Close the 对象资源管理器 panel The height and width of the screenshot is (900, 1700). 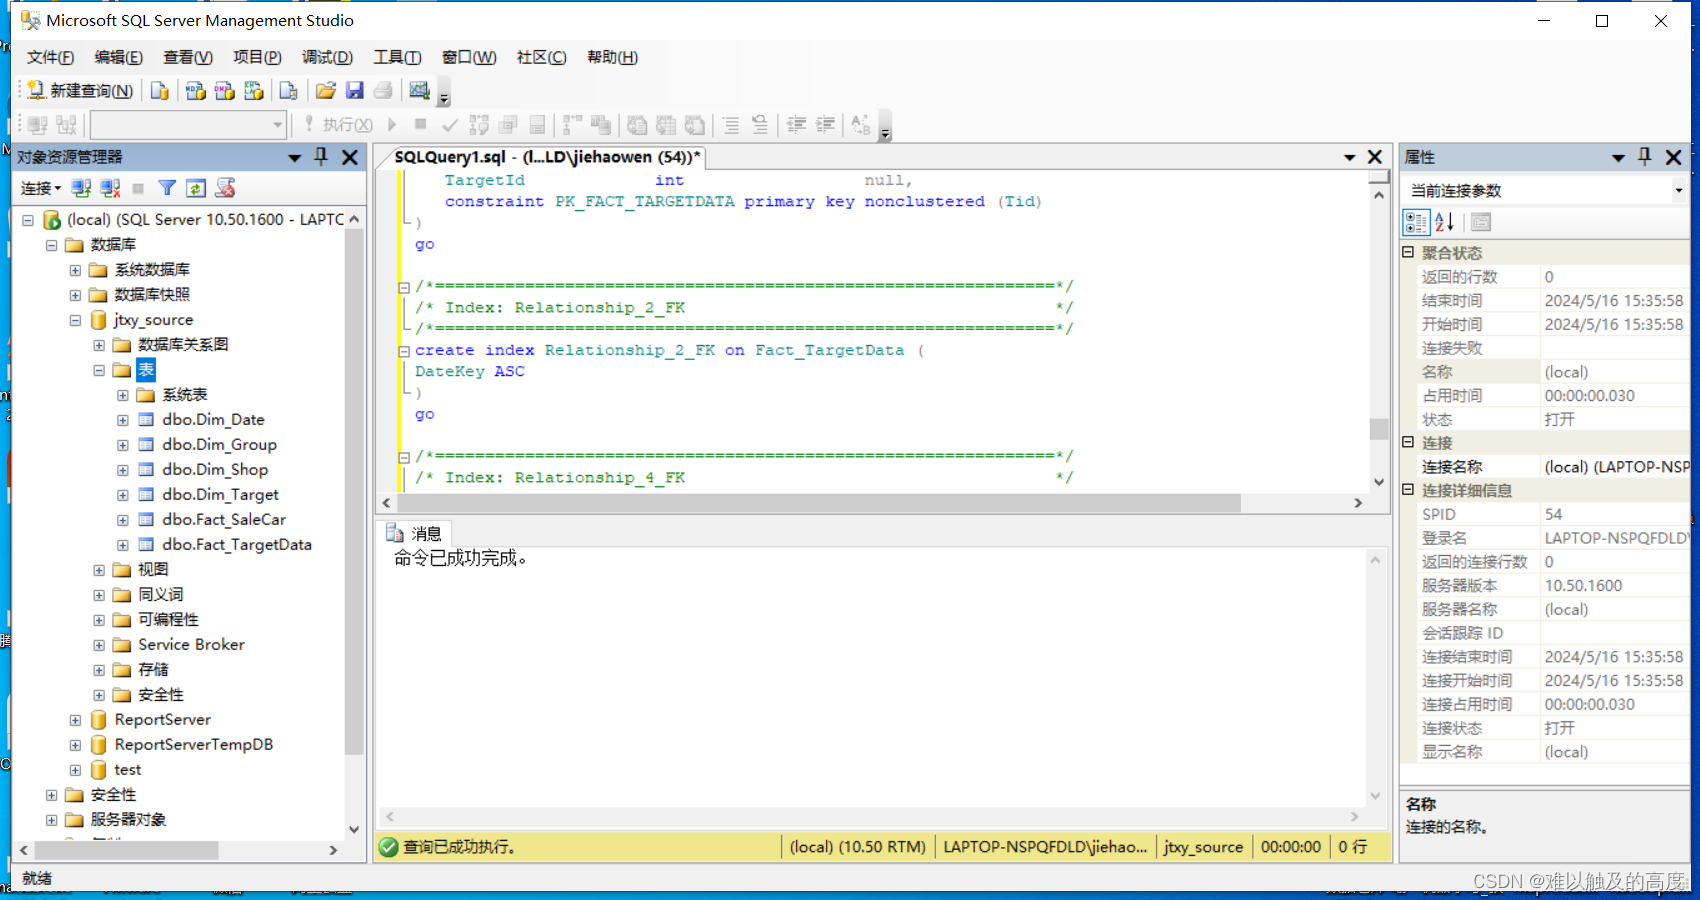350,157
